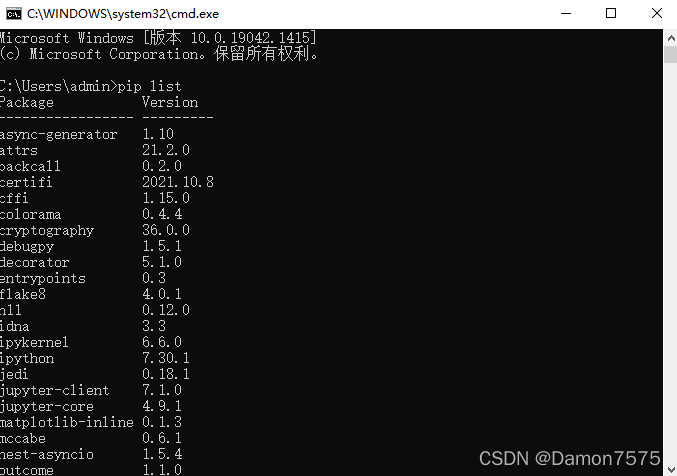This screenshot has height=476, width=677.
Task: Click the 'mccabe' package name
Action: coord(22,438)
